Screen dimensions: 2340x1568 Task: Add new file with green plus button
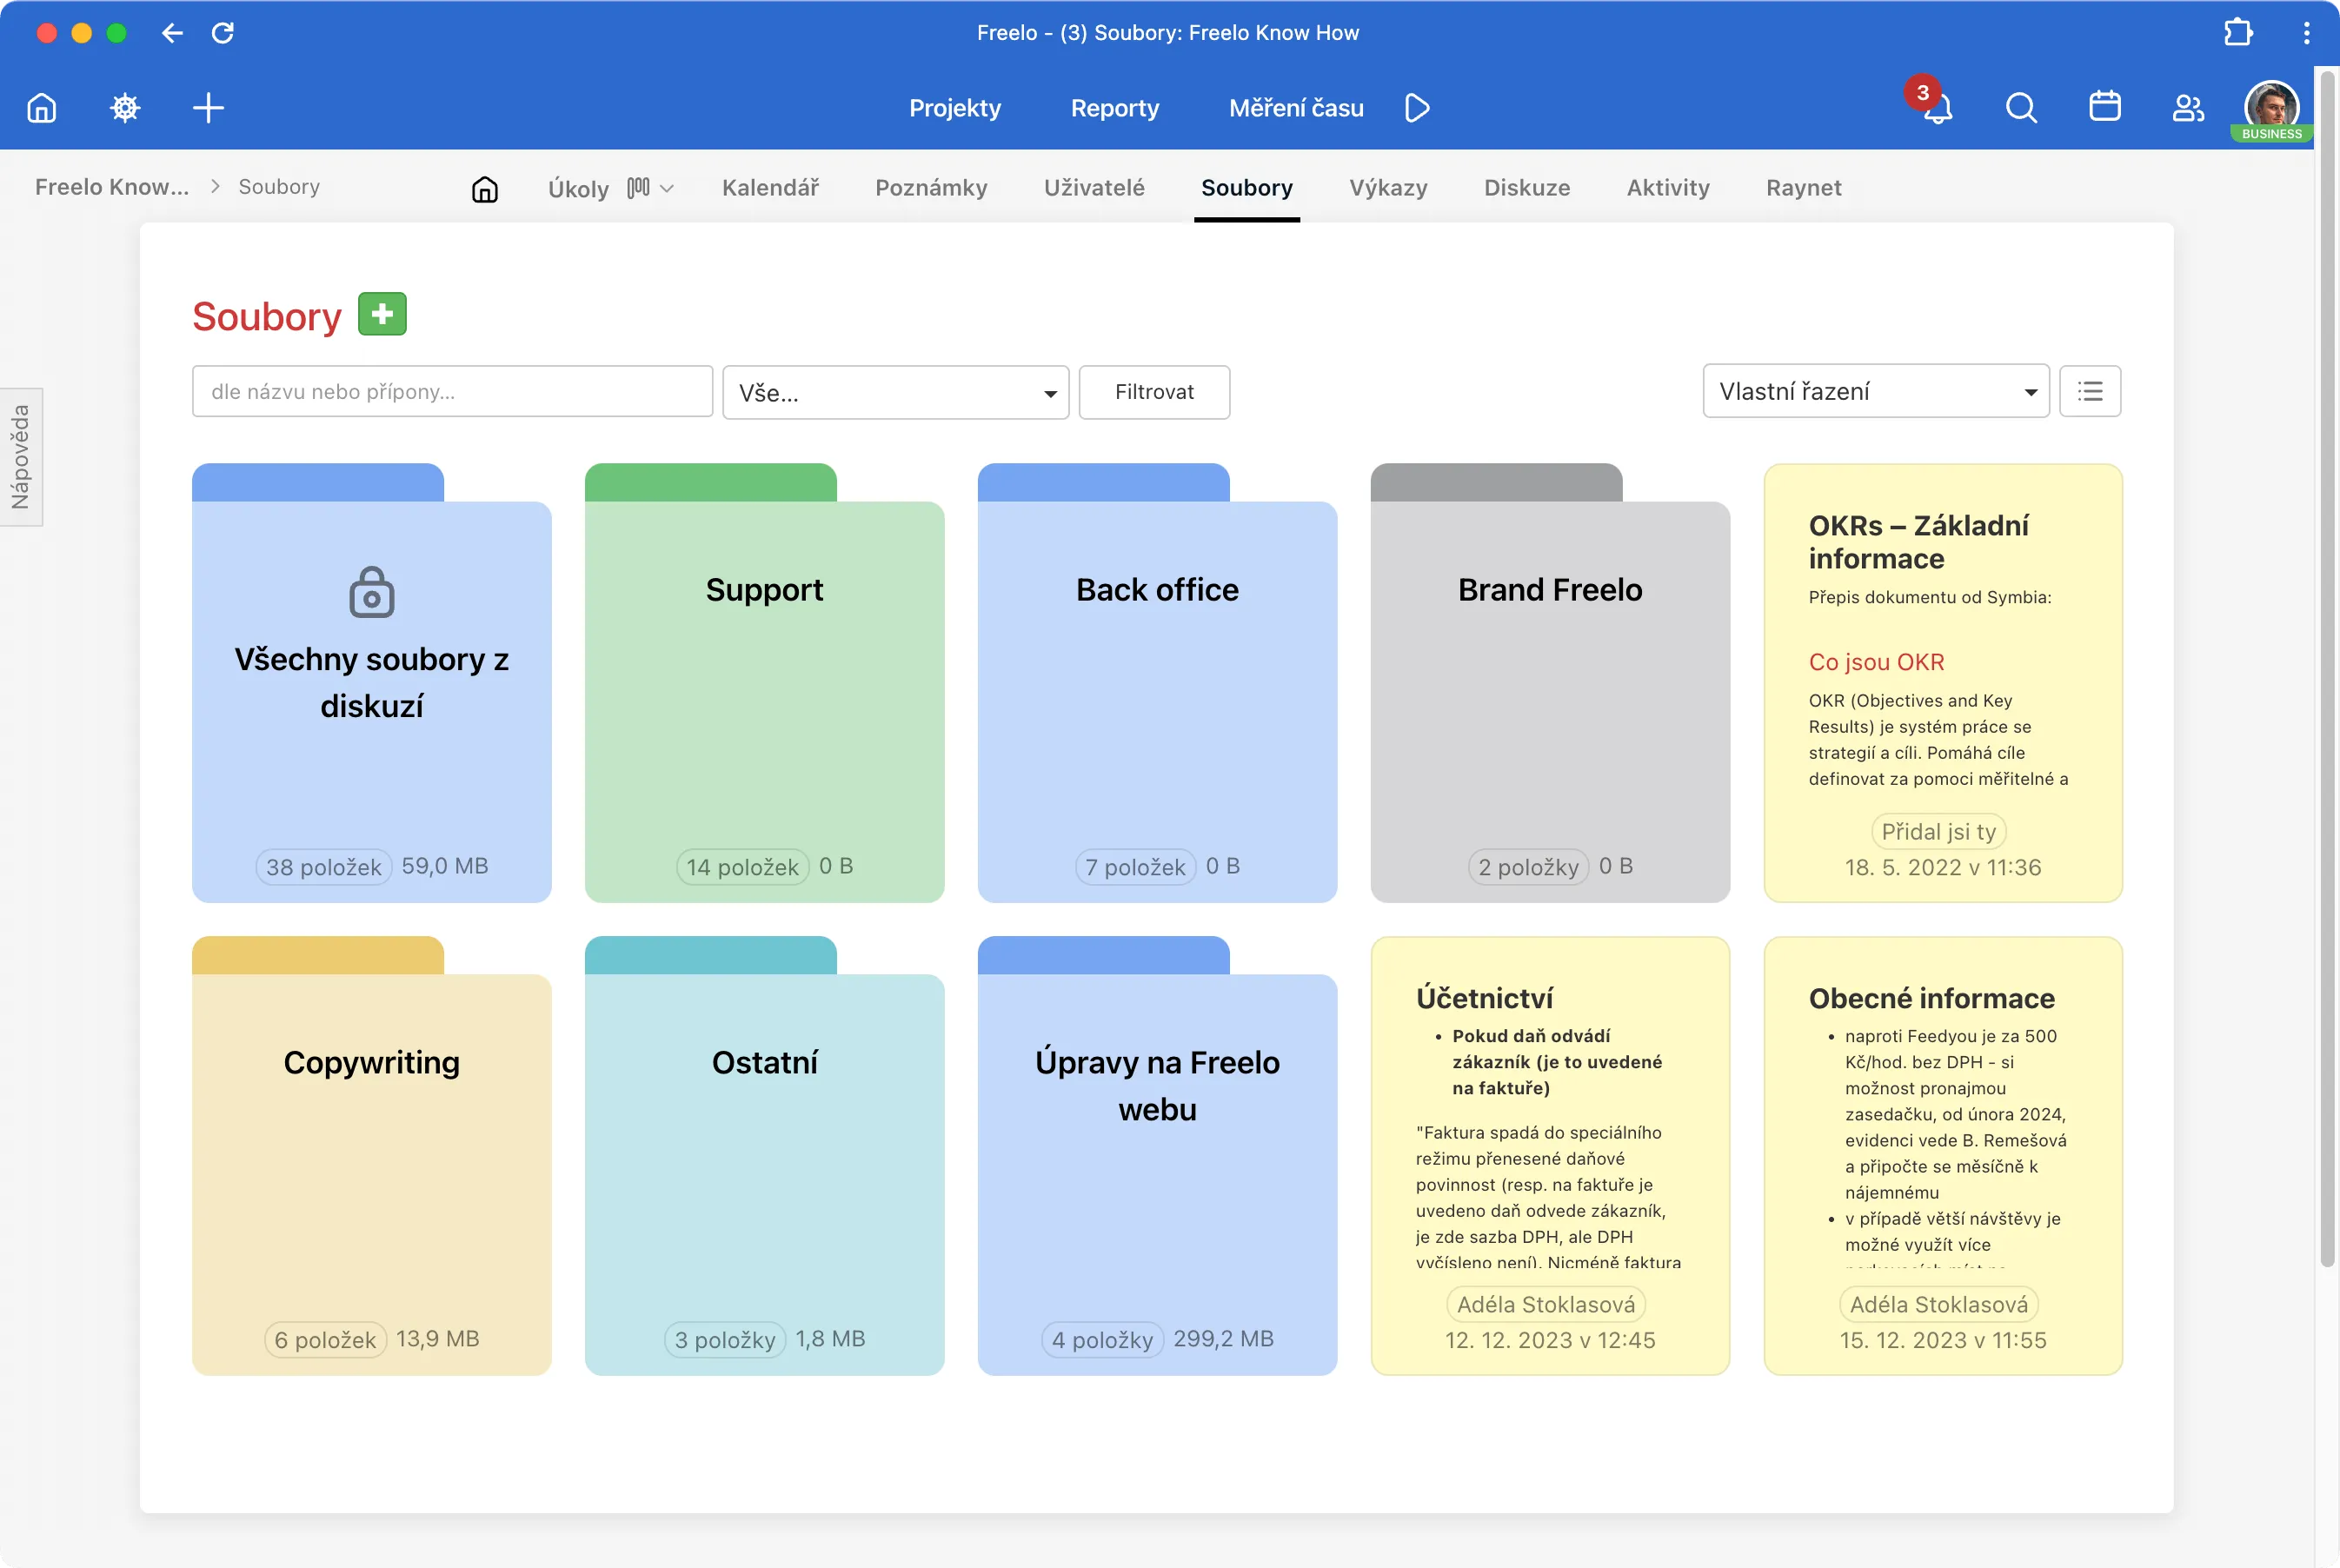coord(382,314)
